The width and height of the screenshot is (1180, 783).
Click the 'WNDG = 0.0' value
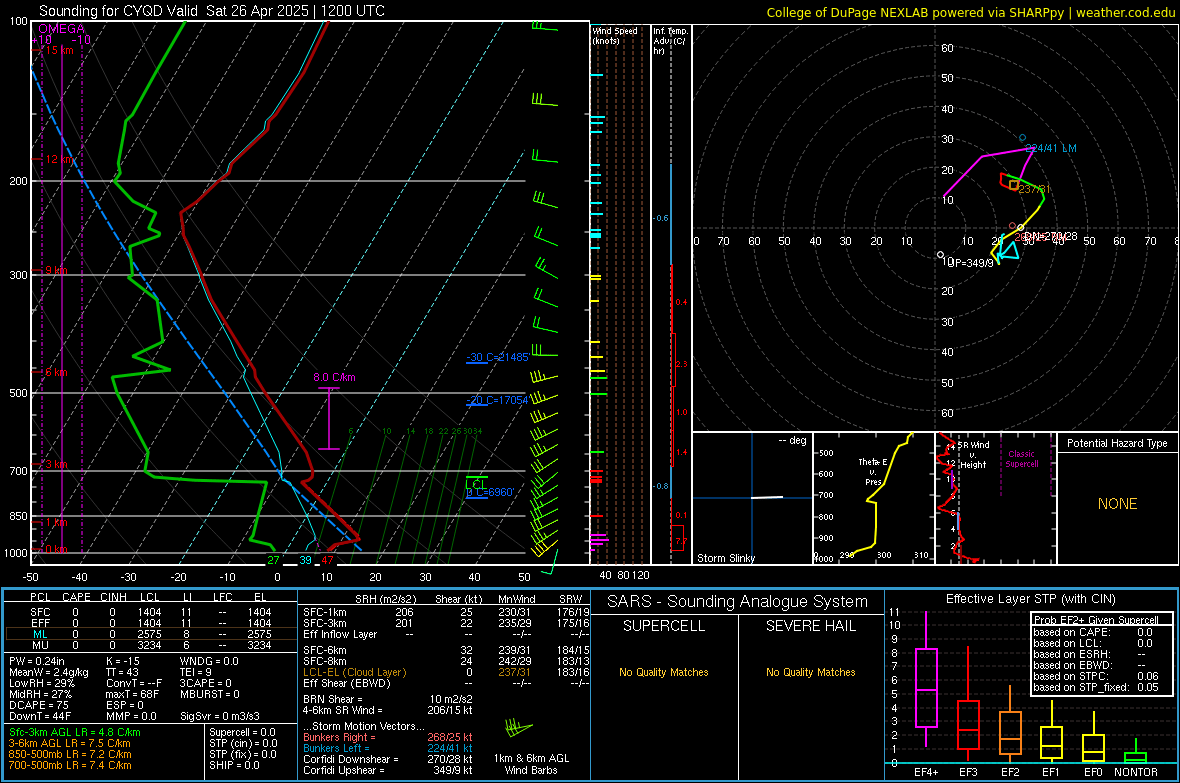(x=209, y=661)
